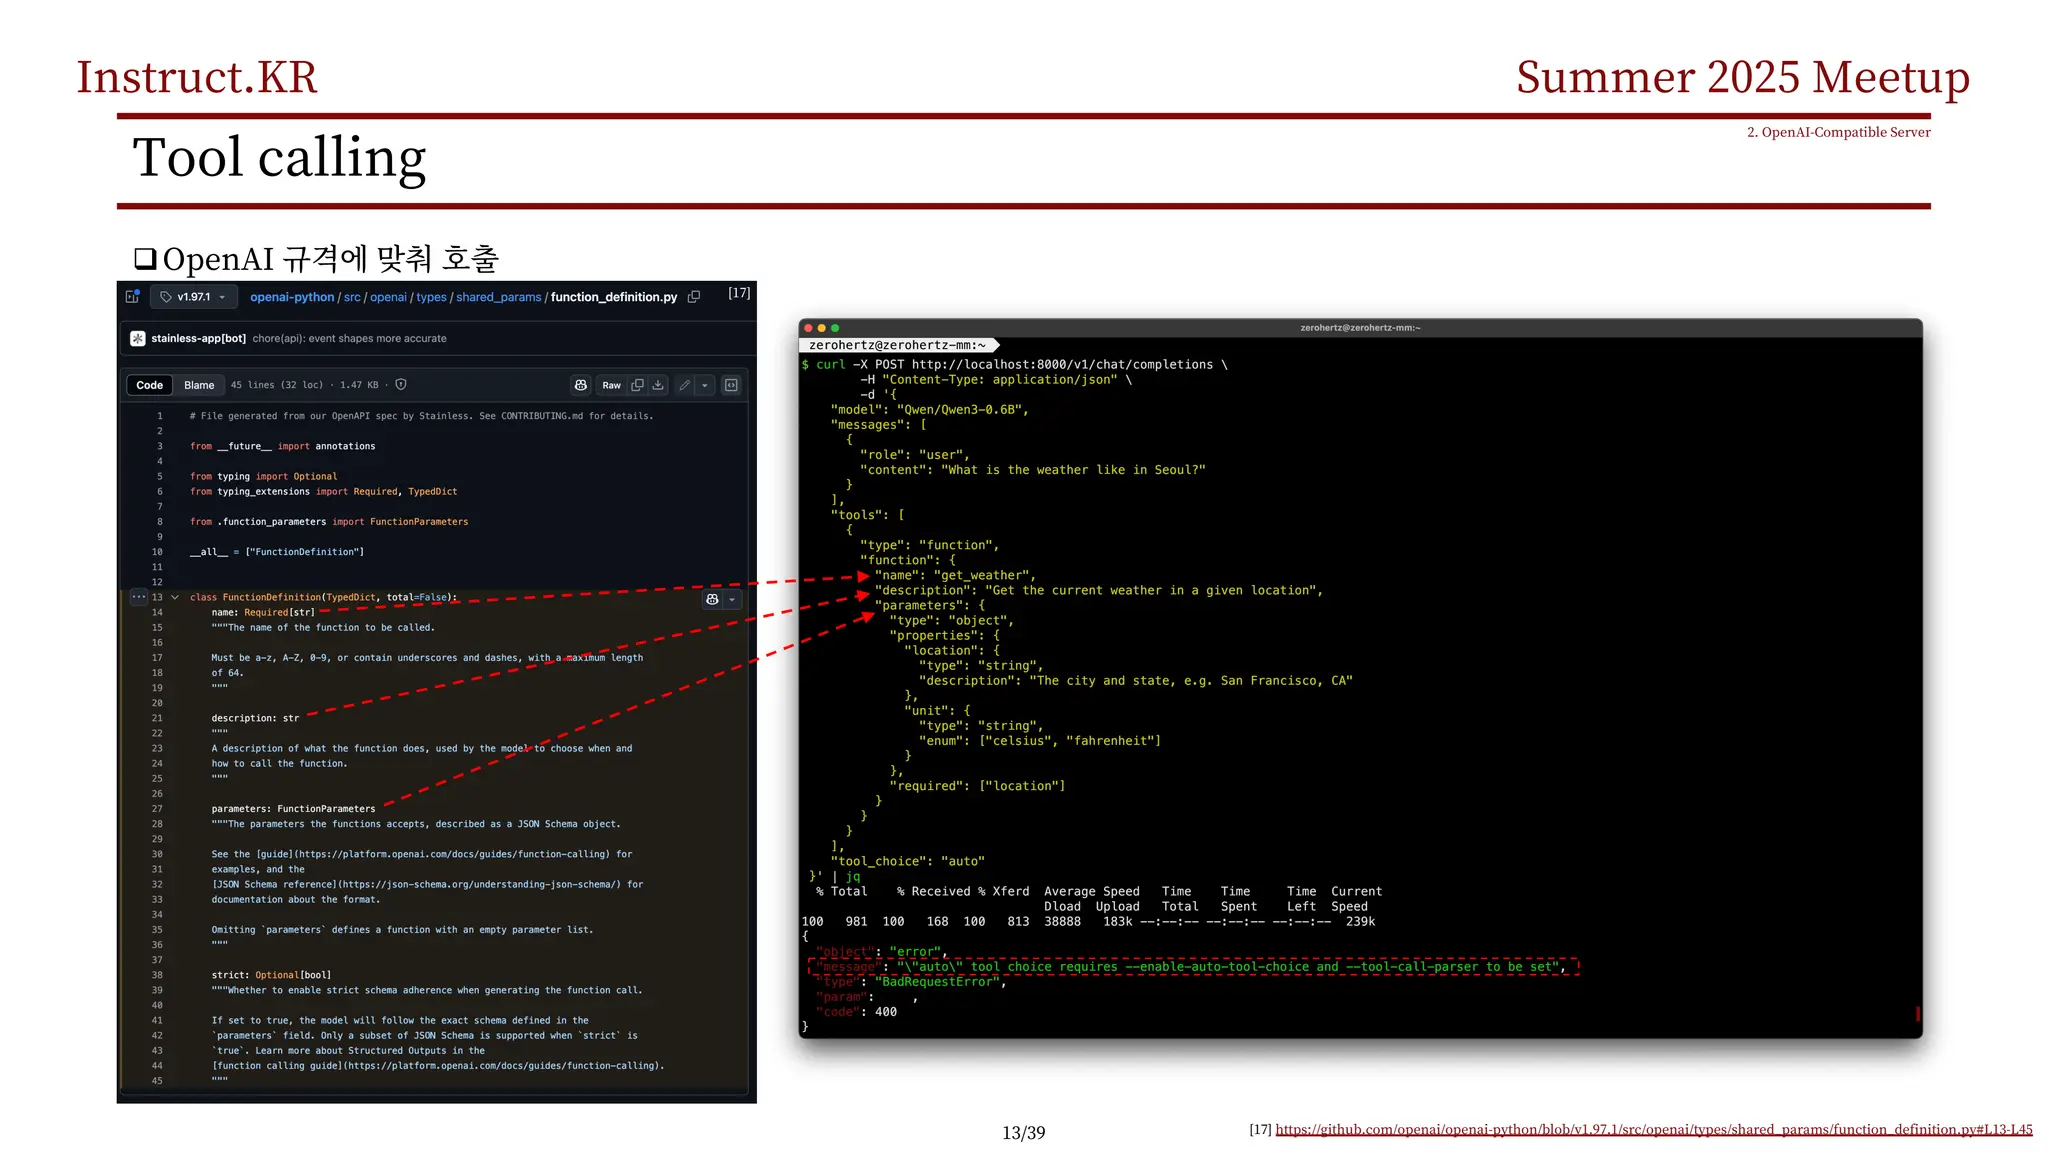This screenshot has width=2048, height=1152.
Task: Click '"BadRequestError"' in terminal output
Action: coord(937,982)
